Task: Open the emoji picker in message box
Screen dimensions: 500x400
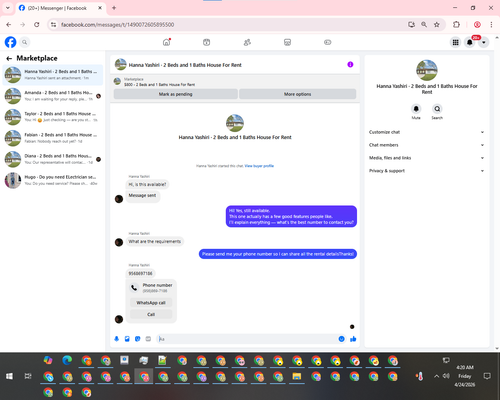Action: tap(341, 339)
